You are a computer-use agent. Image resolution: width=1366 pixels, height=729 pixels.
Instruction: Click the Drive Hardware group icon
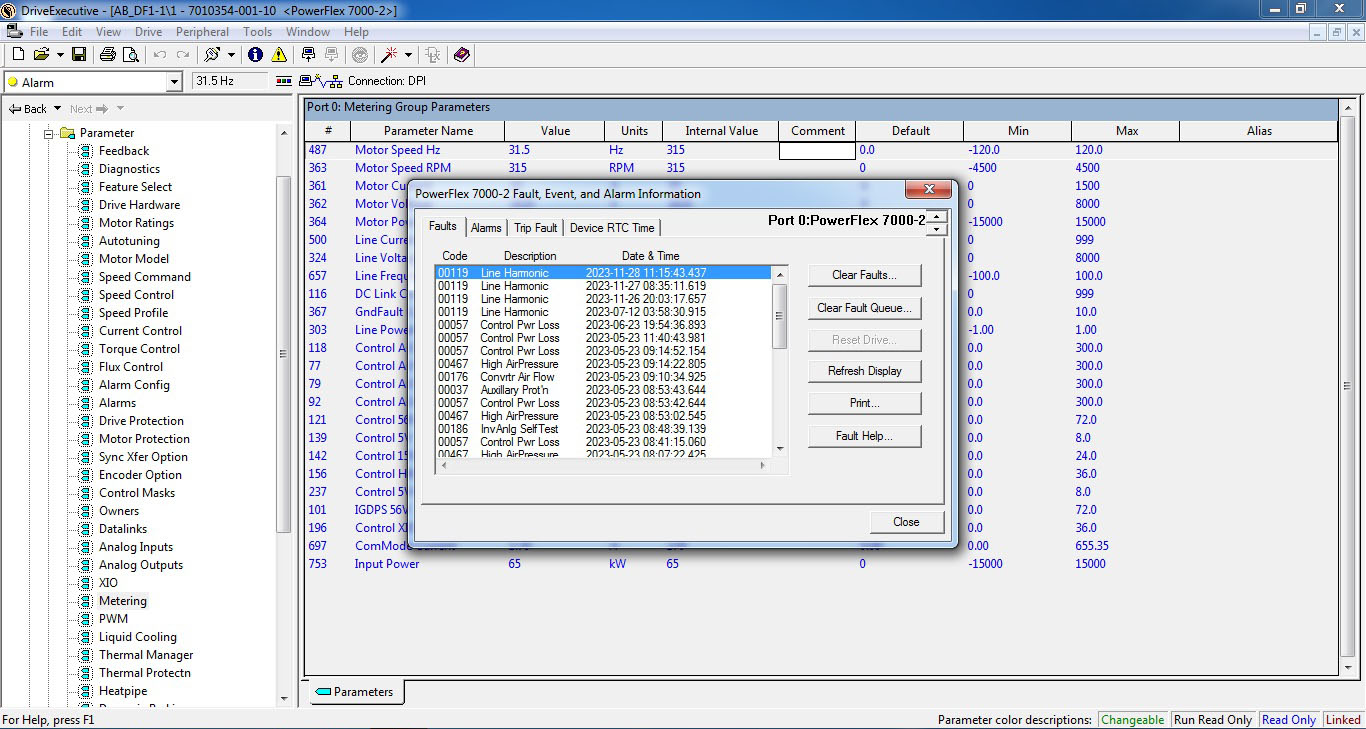[x=86, y=205]
